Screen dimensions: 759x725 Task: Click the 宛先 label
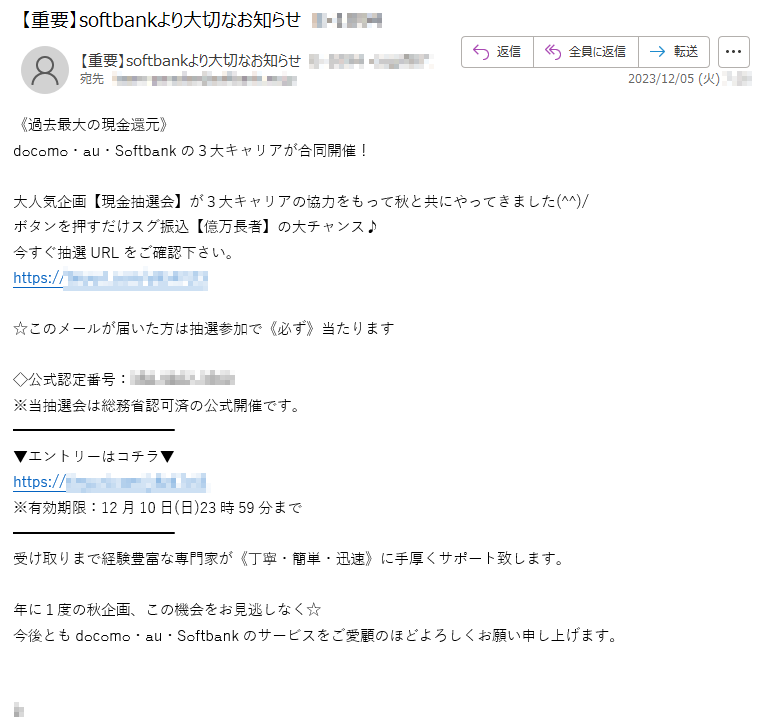pos(92,79)
